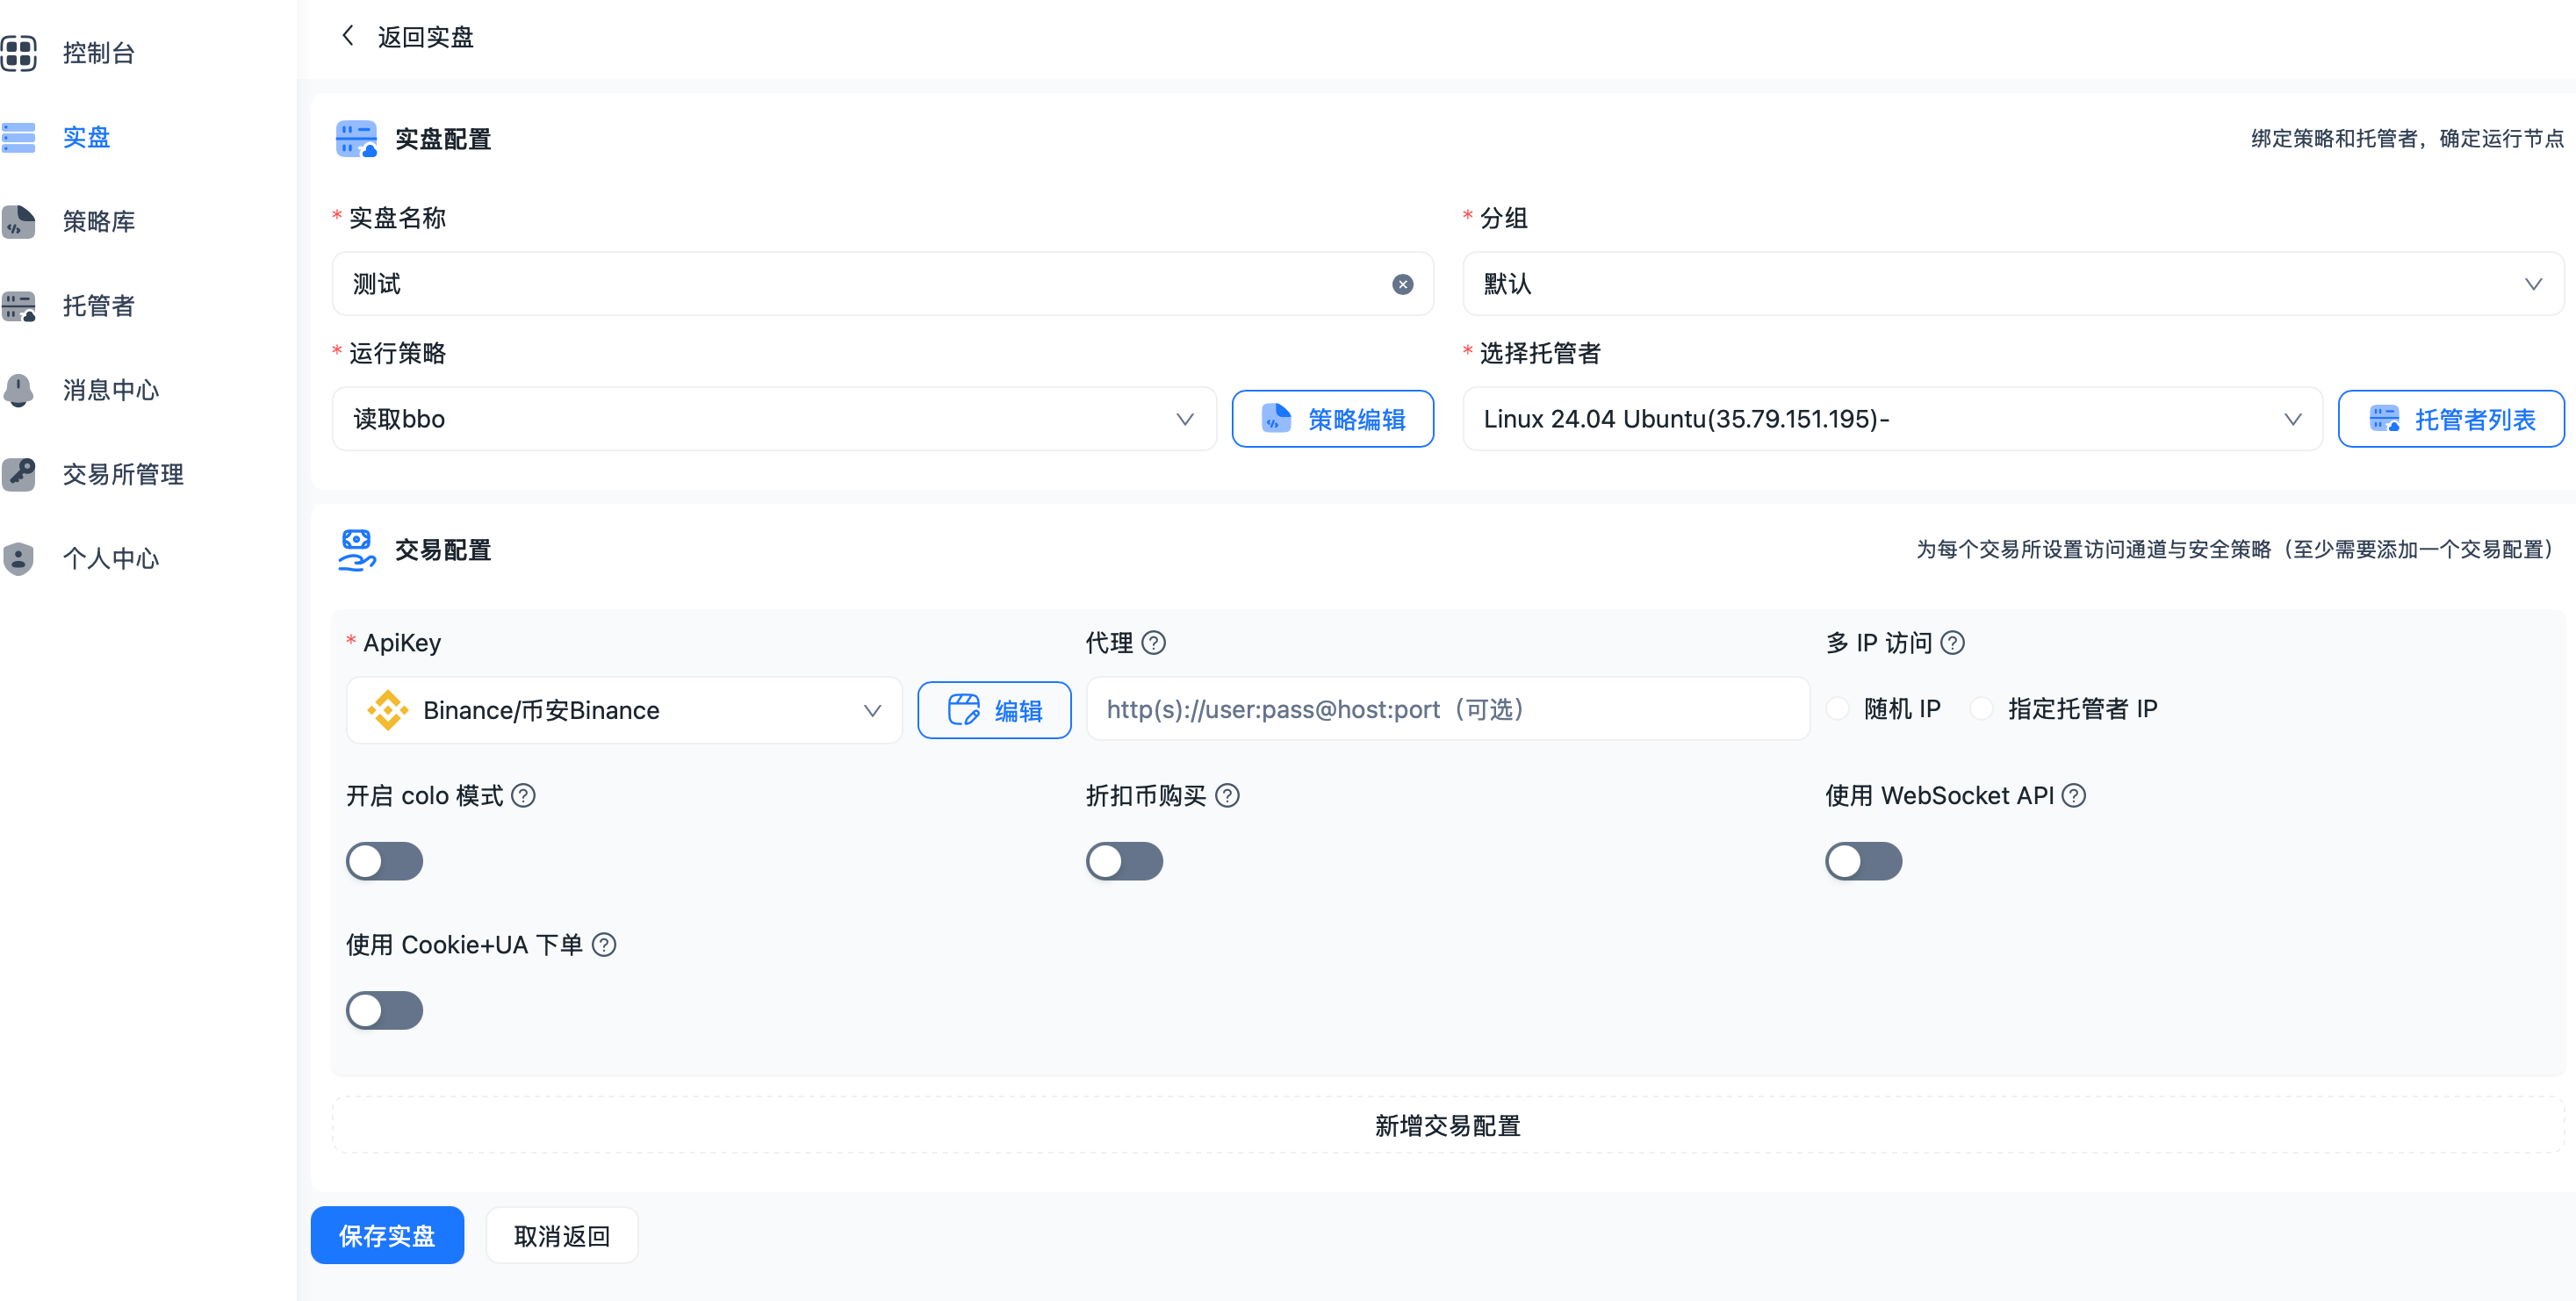Click the 保存实盘 button
The height and width of the screenshot is (1301, 2576).
pyautogui.click(x=387, y=1235)
